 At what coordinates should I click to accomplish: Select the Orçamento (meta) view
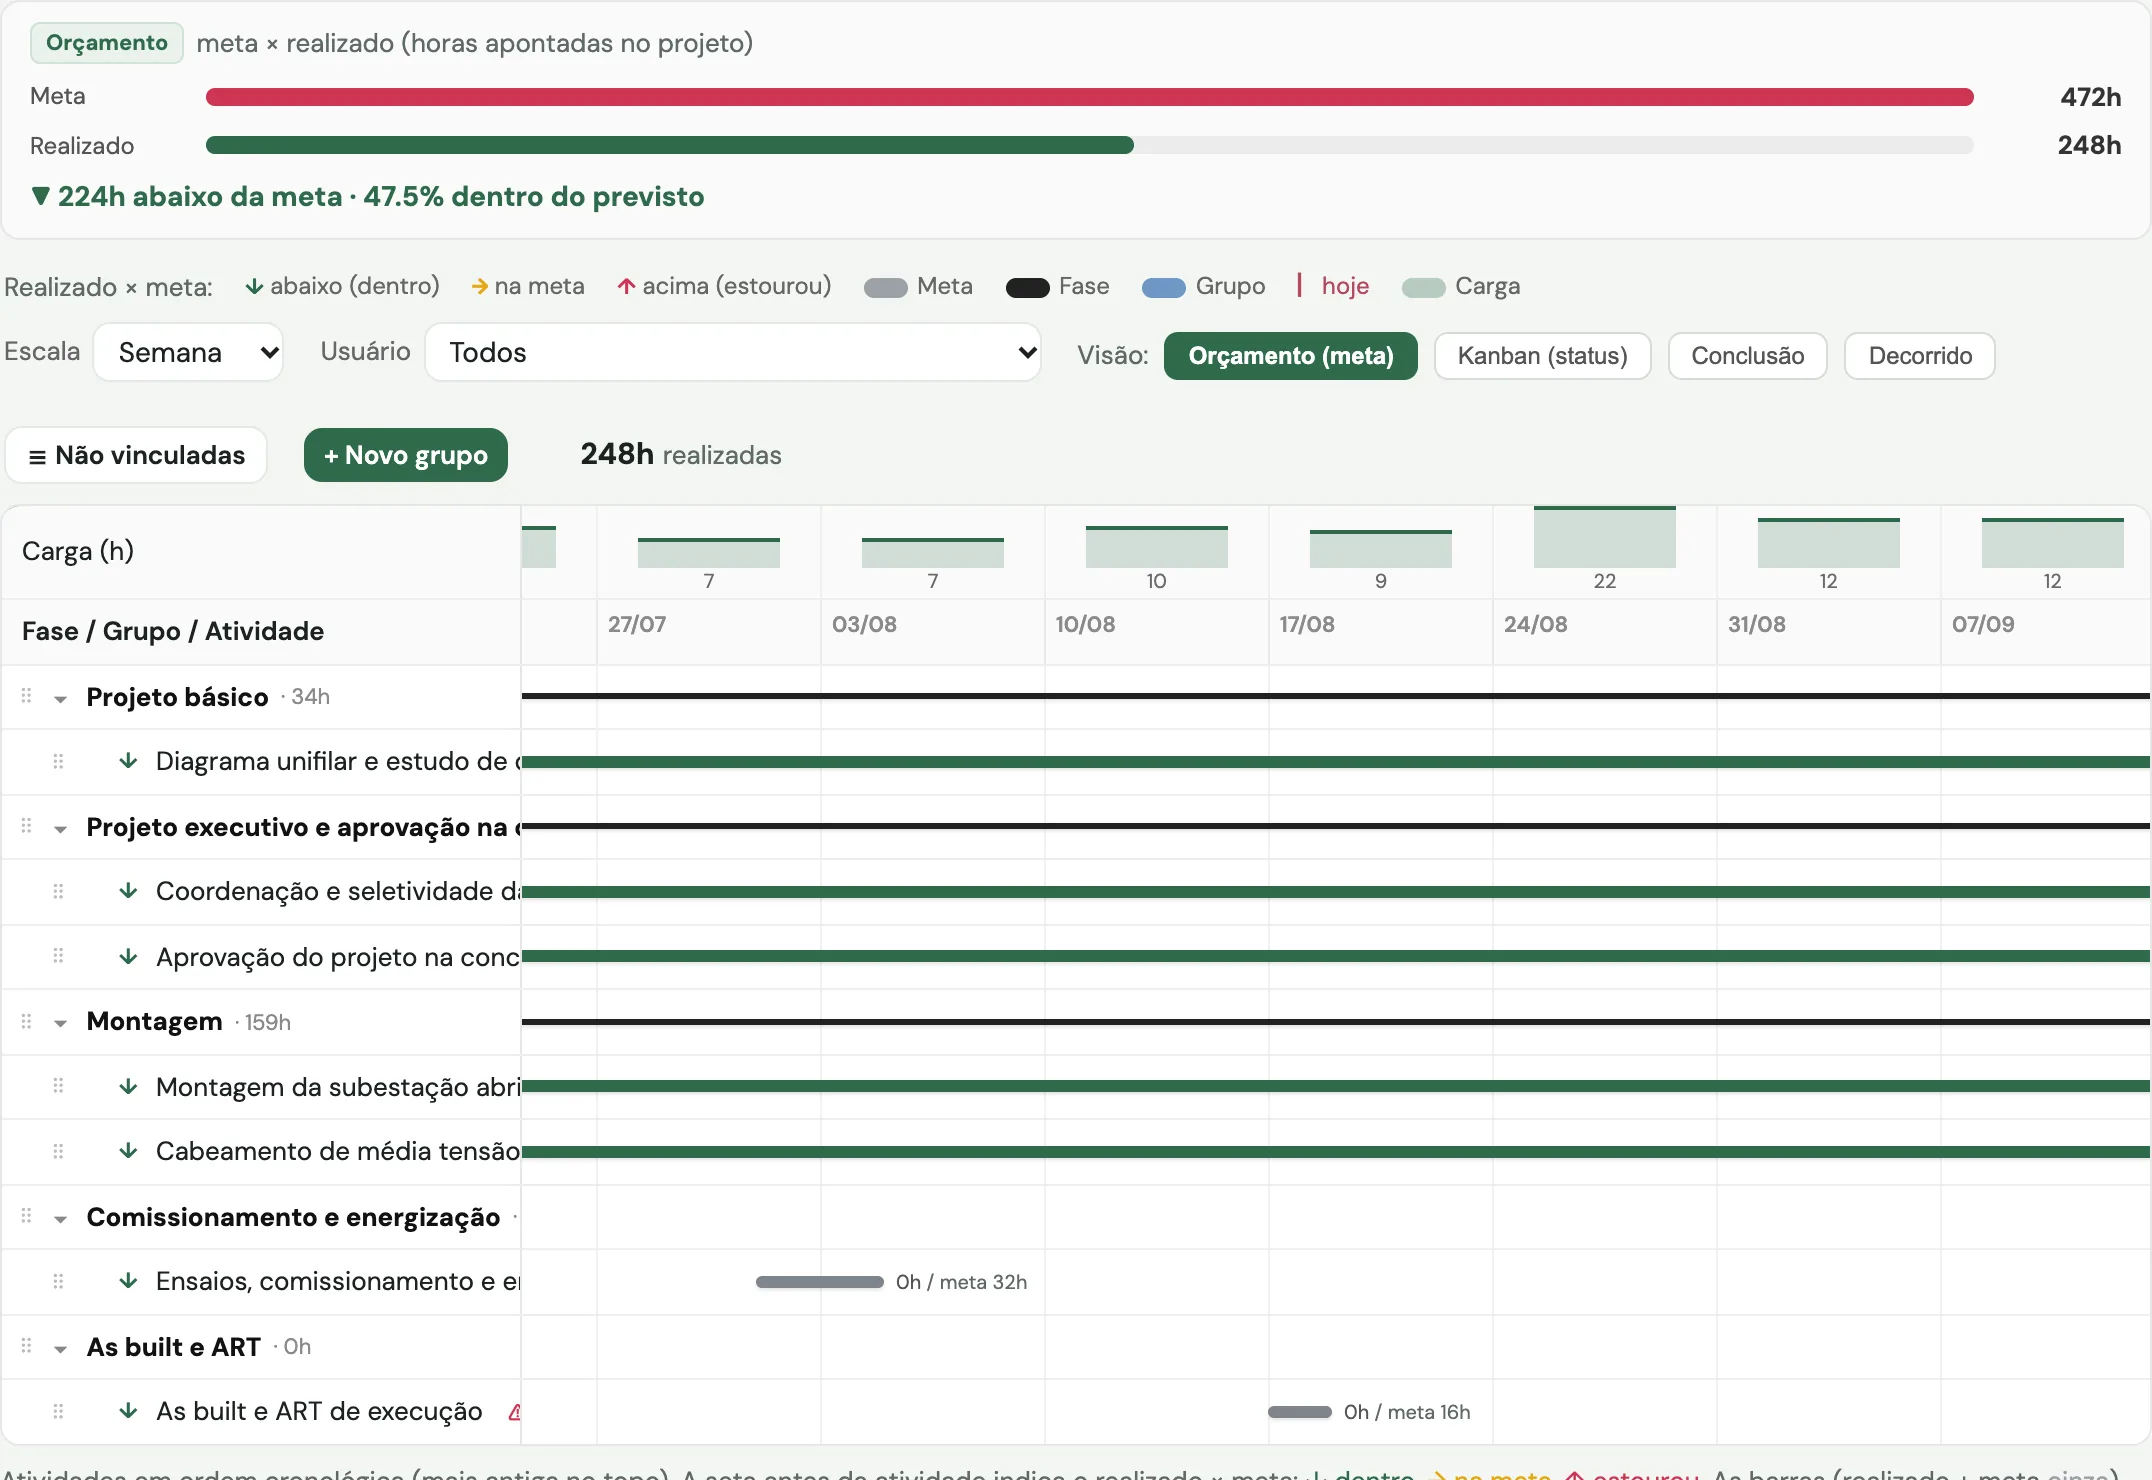pyautogui.click(x=1290, y=356)
